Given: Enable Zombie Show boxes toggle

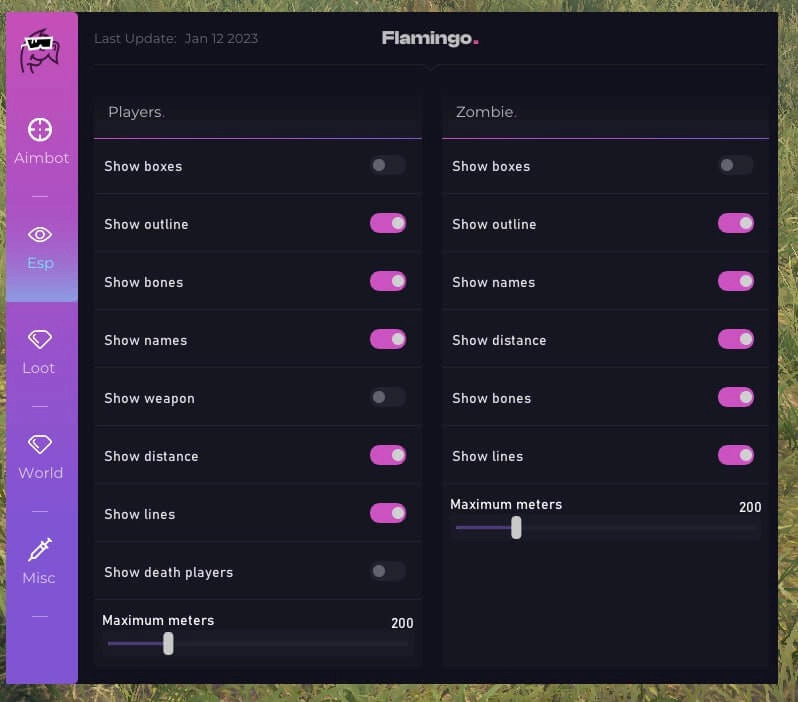Looking at the screenshot, I should [x=736, y=165].
